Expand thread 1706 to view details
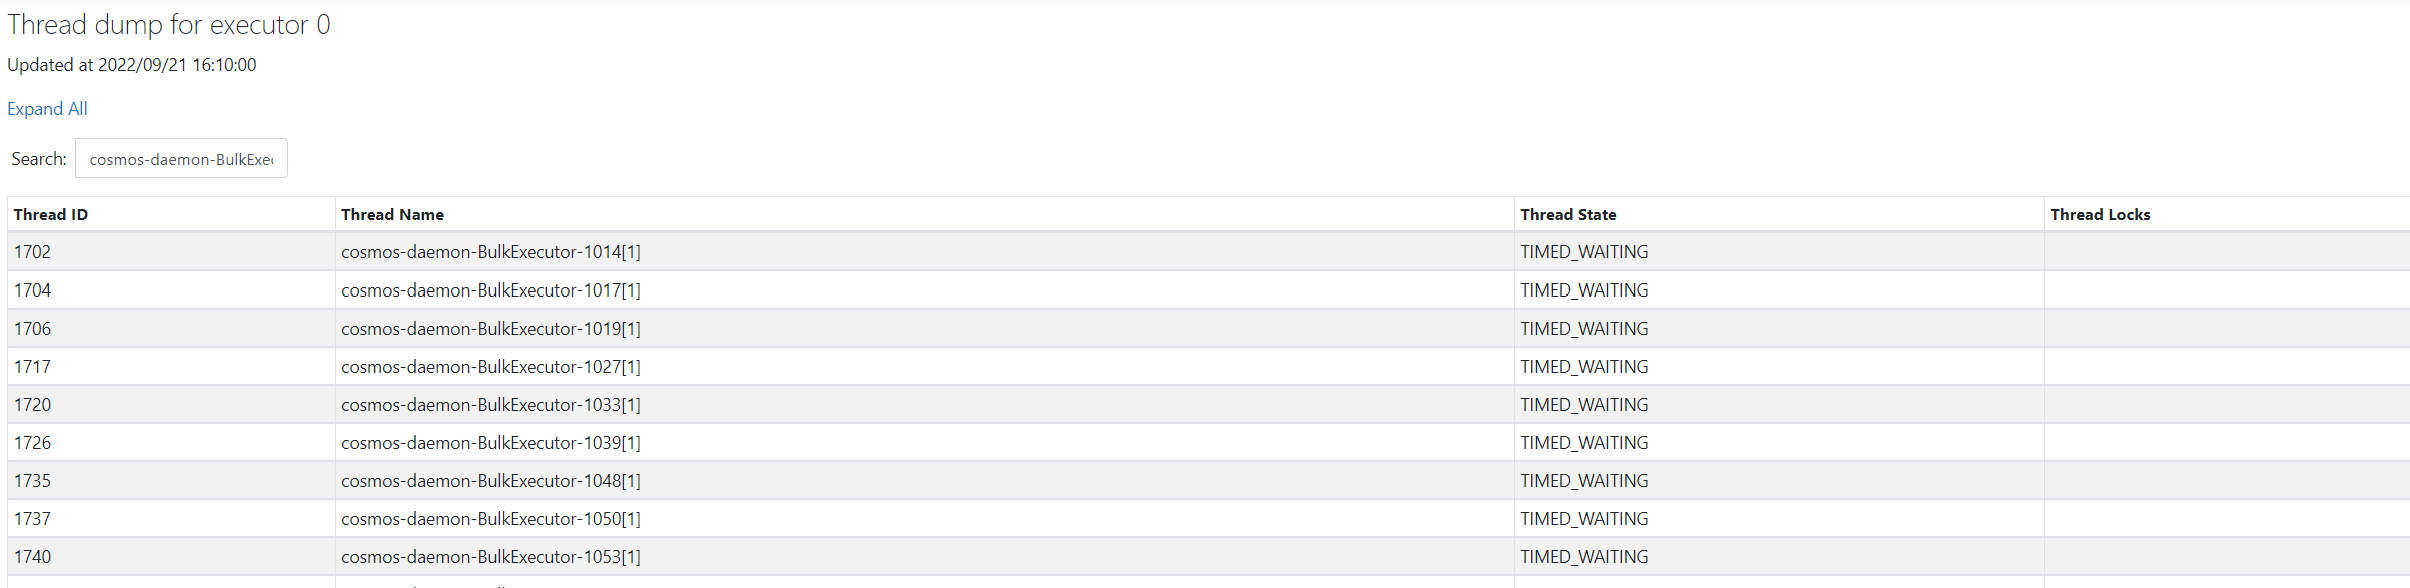 coord(491,328)
